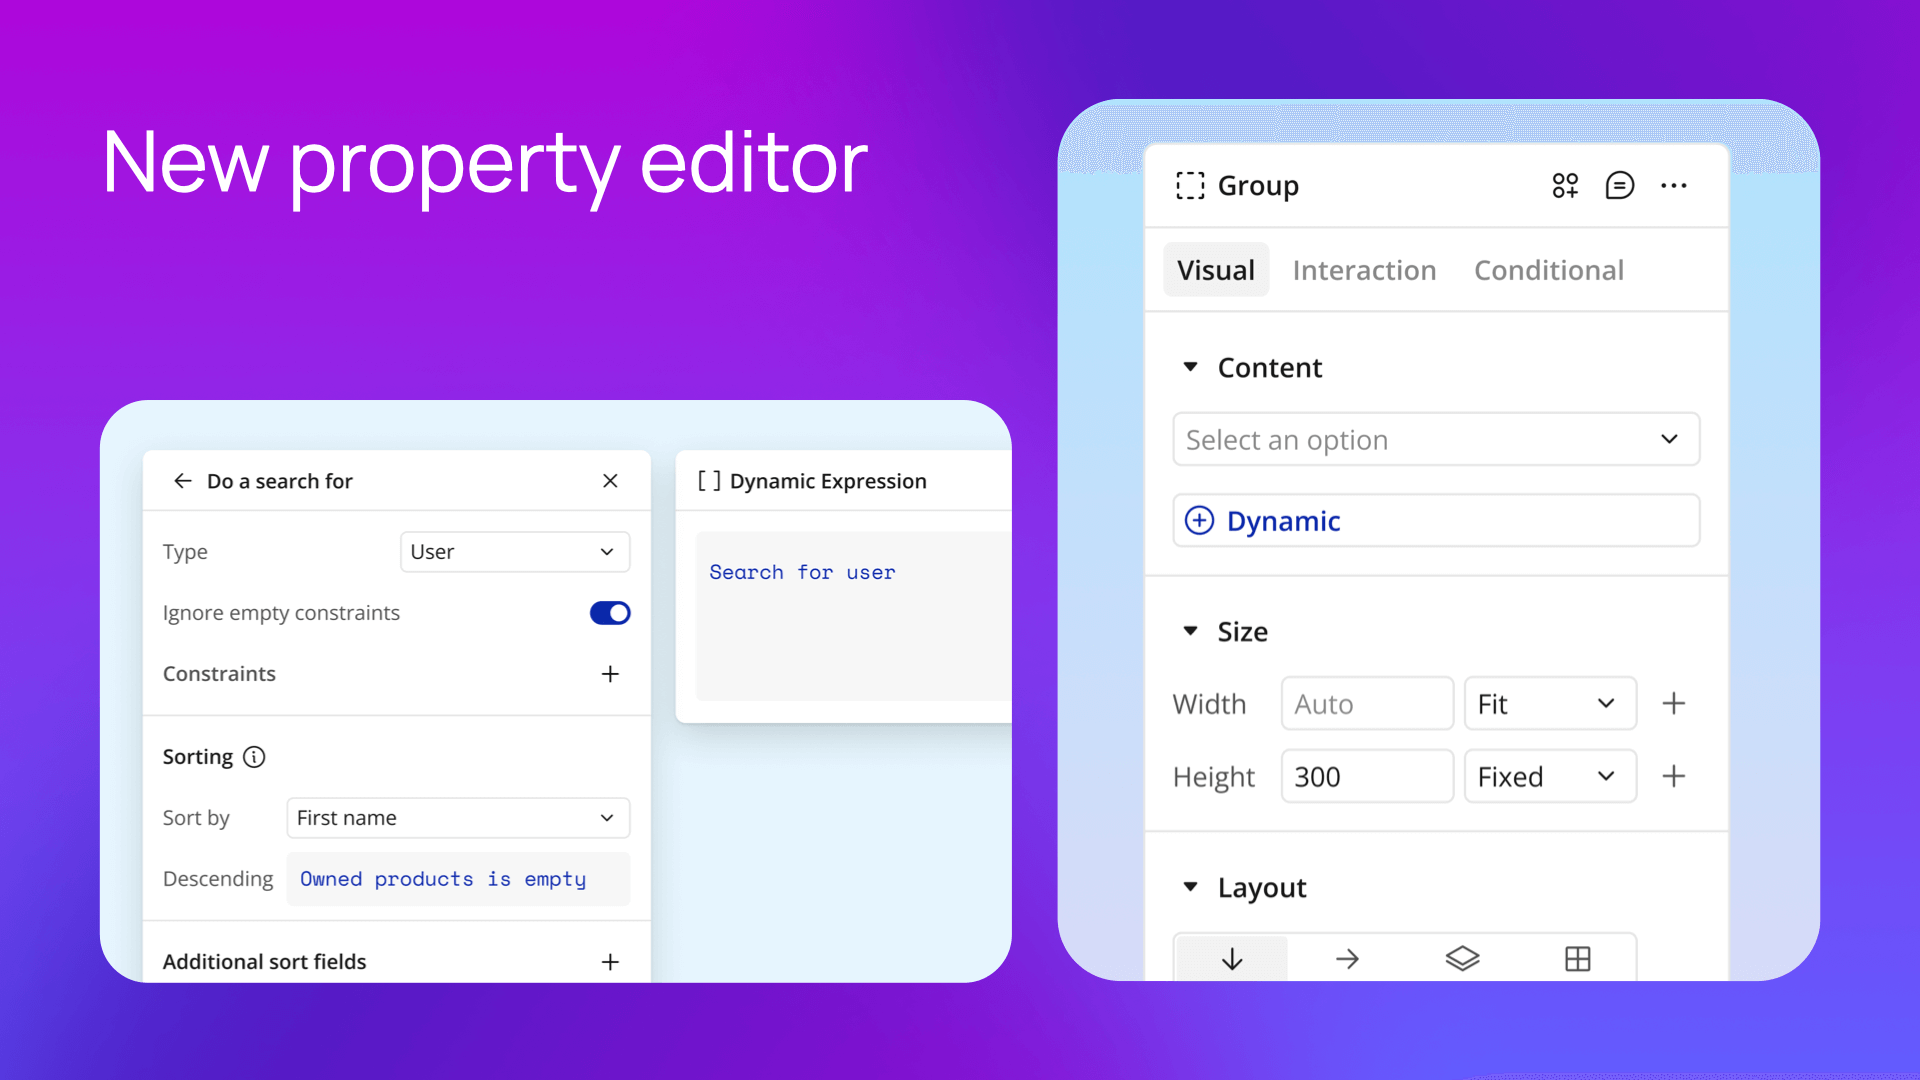This screenshot has width=1920, height=1080.
Task: Switch to the Interaction tab
Action: point(1364,270)
